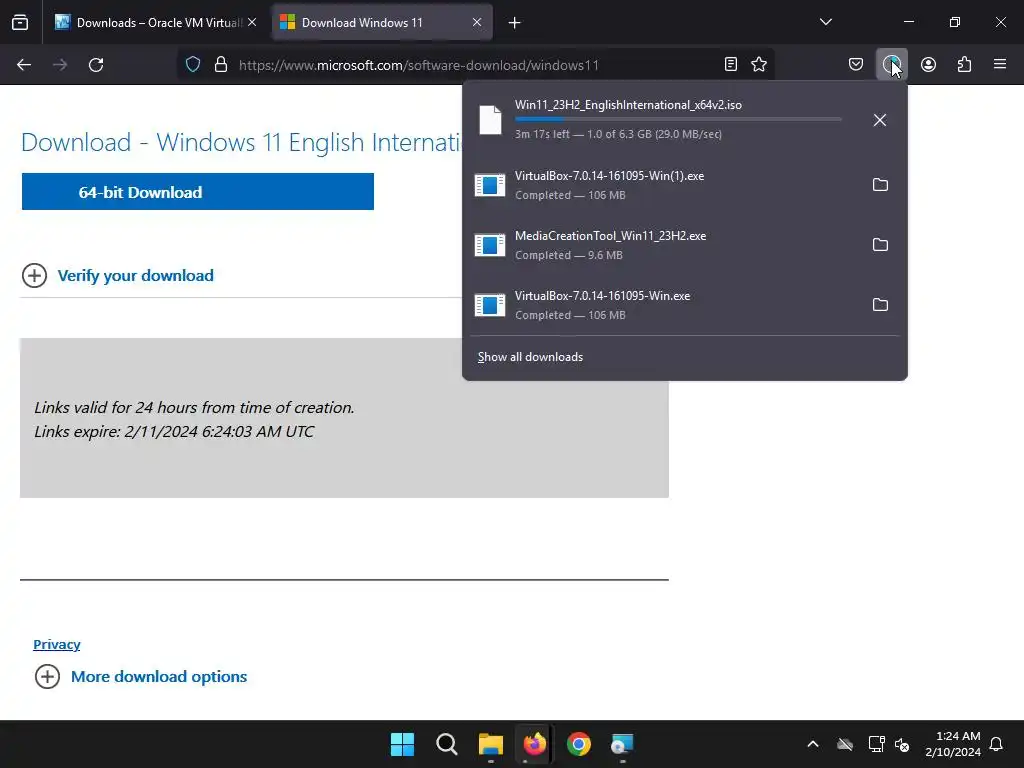Viewport: 1024px width, 768px height.
Task: Switch to Firefox in taskbar
Action: point(534,744)
